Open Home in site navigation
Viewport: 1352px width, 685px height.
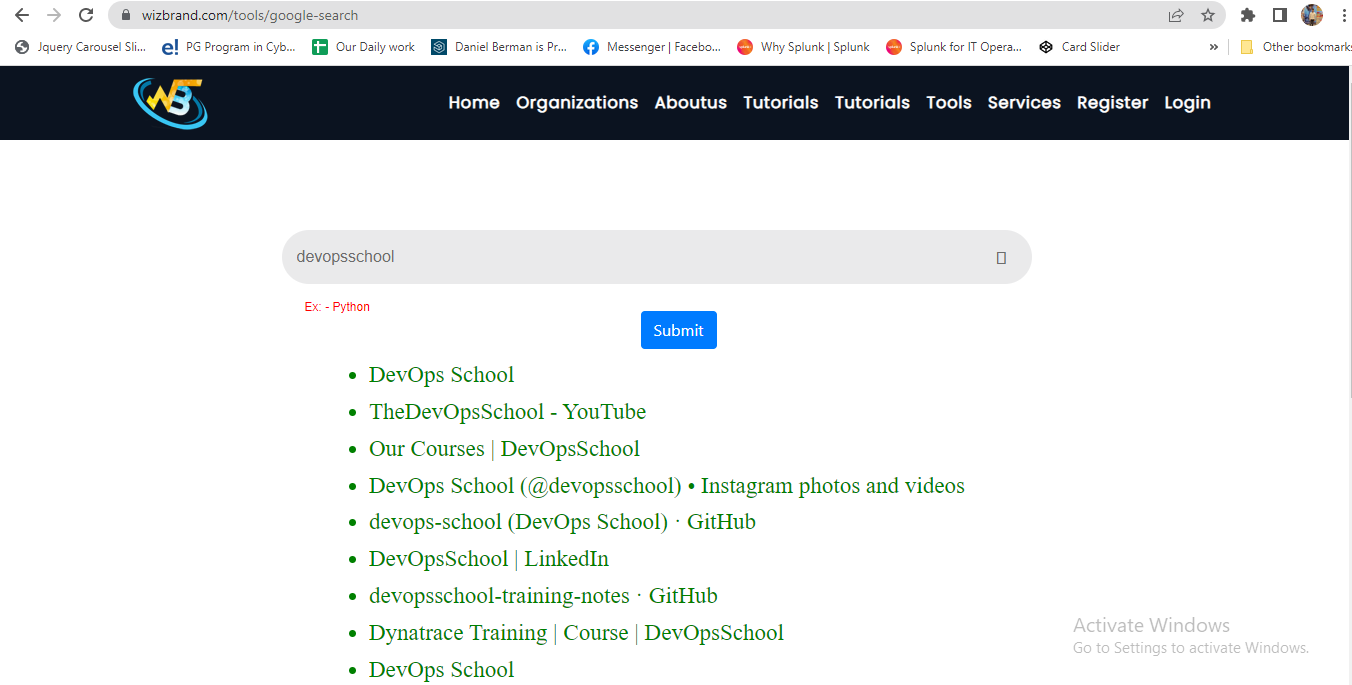click(474, 102)
